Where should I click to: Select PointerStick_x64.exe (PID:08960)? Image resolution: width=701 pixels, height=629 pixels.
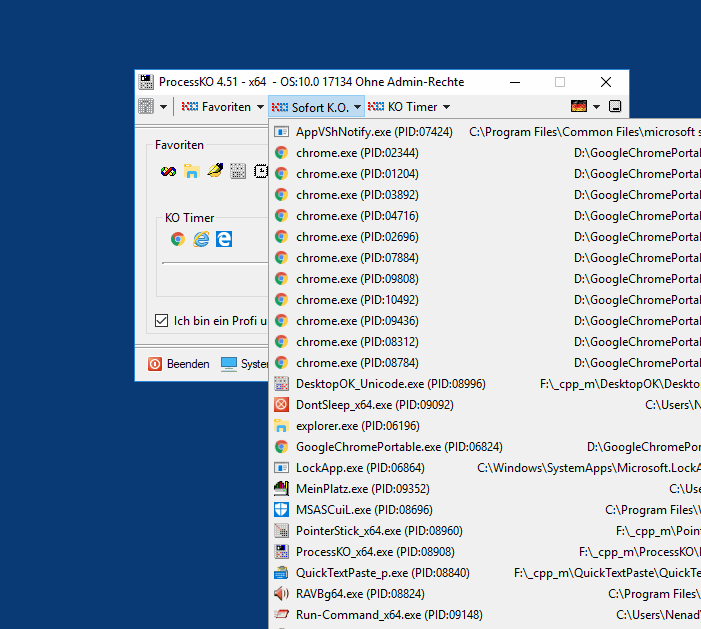coord(485,531)
